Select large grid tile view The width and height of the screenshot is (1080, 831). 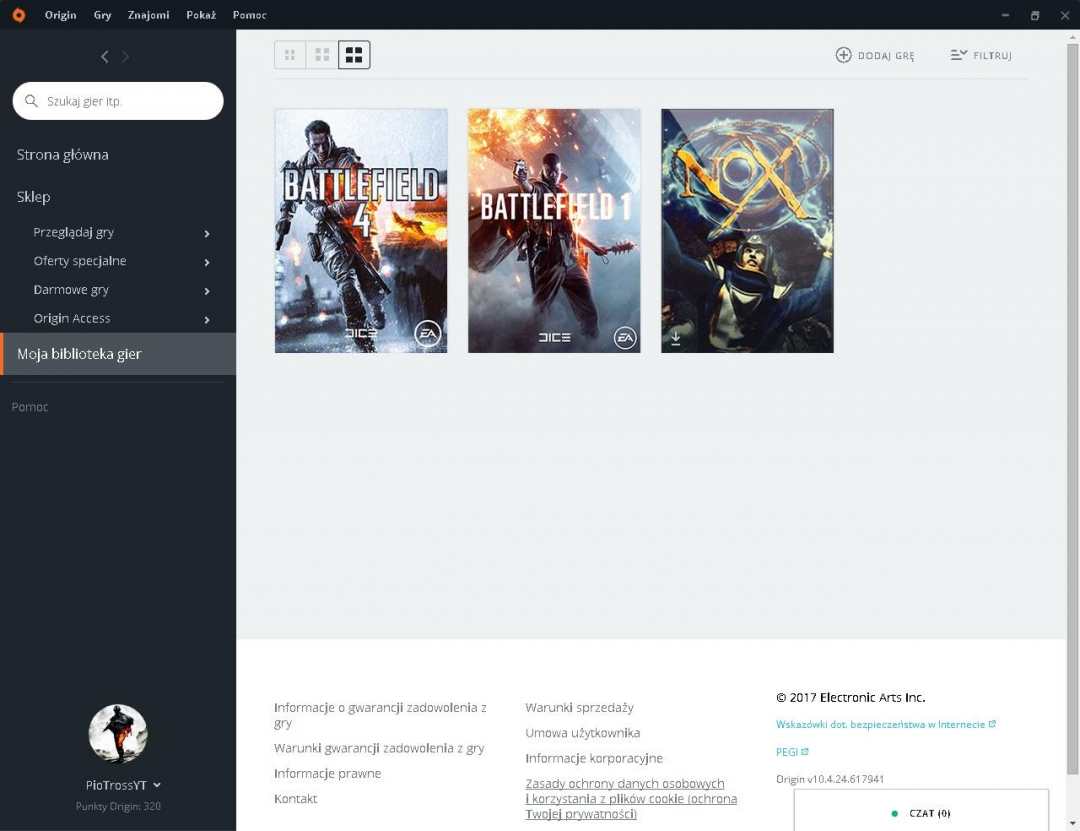pyautogui.click(x=354, y=55)
